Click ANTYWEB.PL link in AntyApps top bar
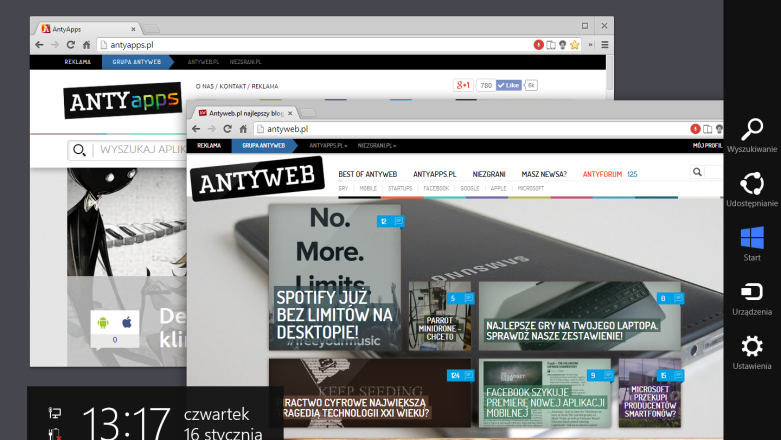 click(203, 62)
